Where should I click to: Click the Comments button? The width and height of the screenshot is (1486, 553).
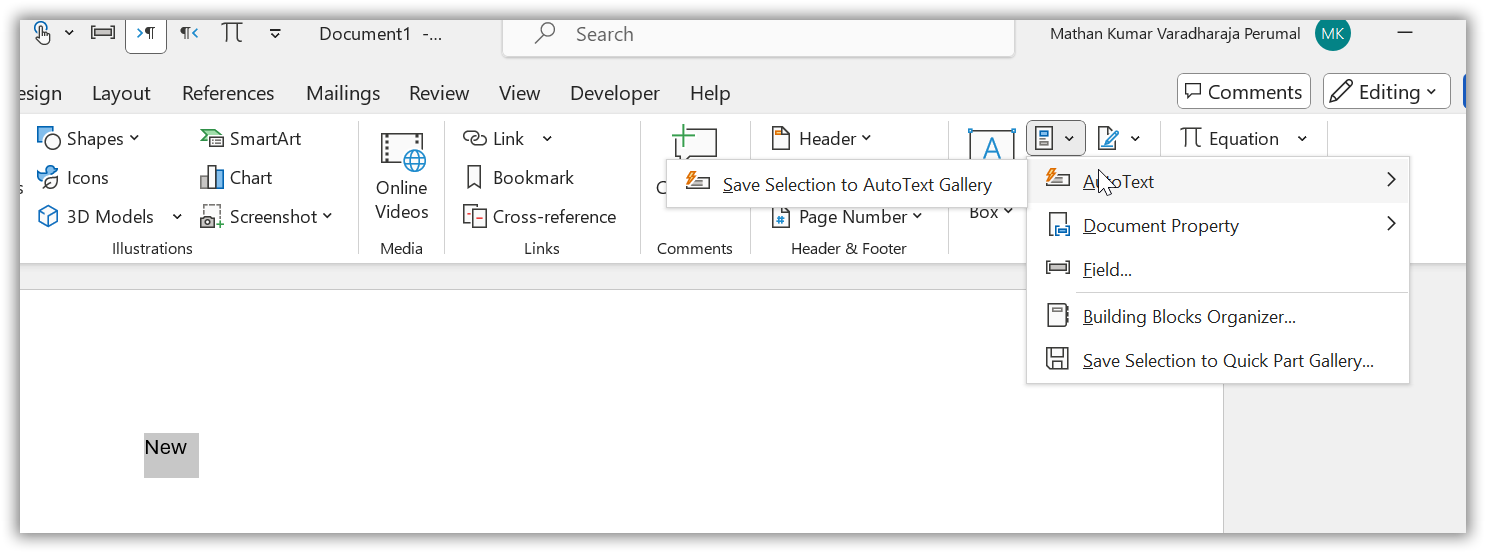click(1243, 92)
